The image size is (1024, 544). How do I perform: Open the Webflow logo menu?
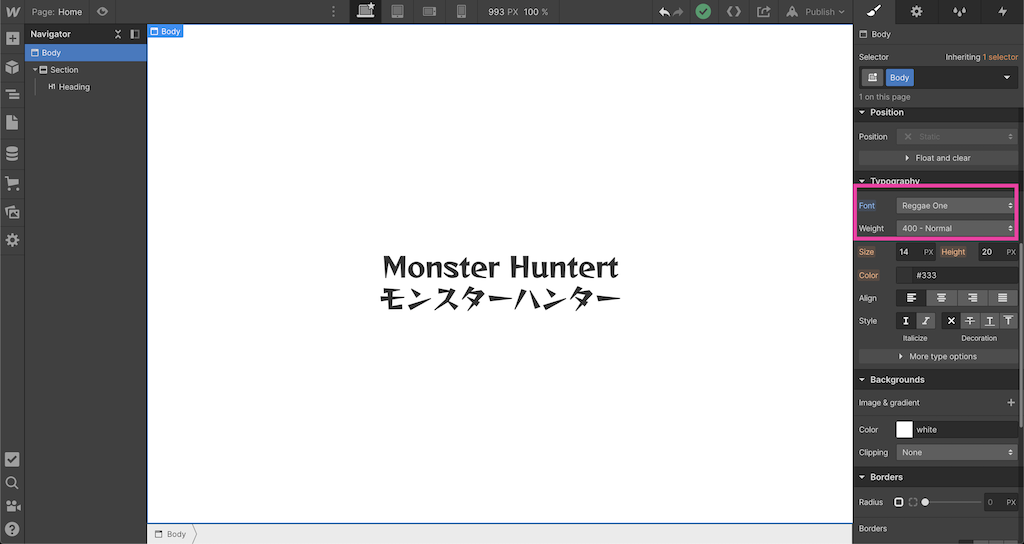click(x=12, y=12)
